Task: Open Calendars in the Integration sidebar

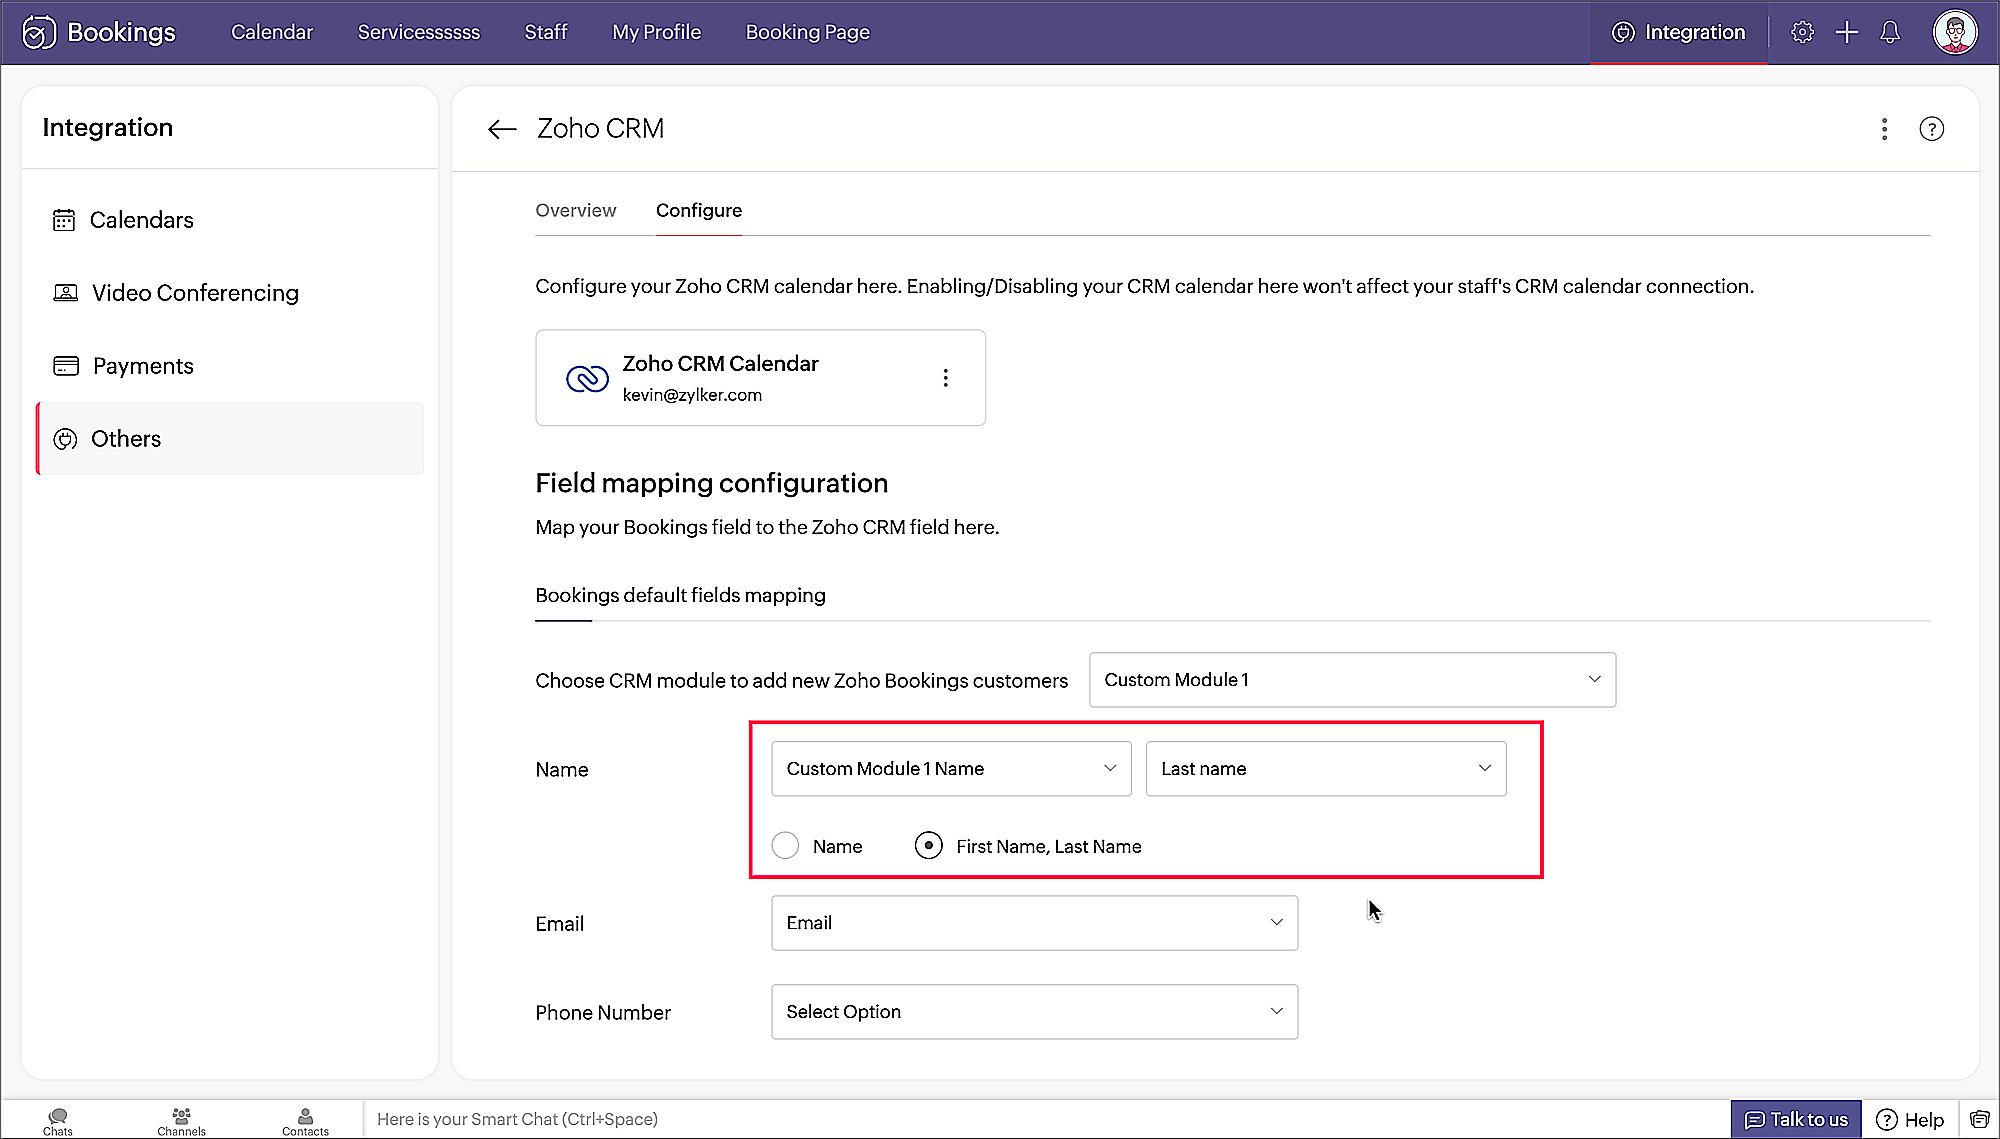Action: (230, 220)
